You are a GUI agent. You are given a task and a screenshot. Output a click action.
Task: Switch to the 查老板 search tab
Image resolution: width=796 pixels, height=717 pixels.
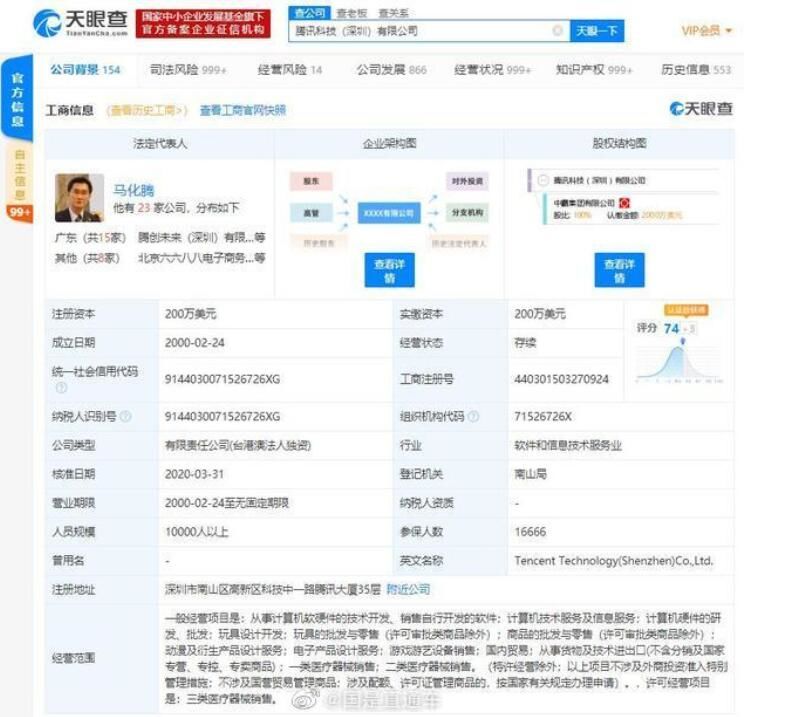point(349,13)
